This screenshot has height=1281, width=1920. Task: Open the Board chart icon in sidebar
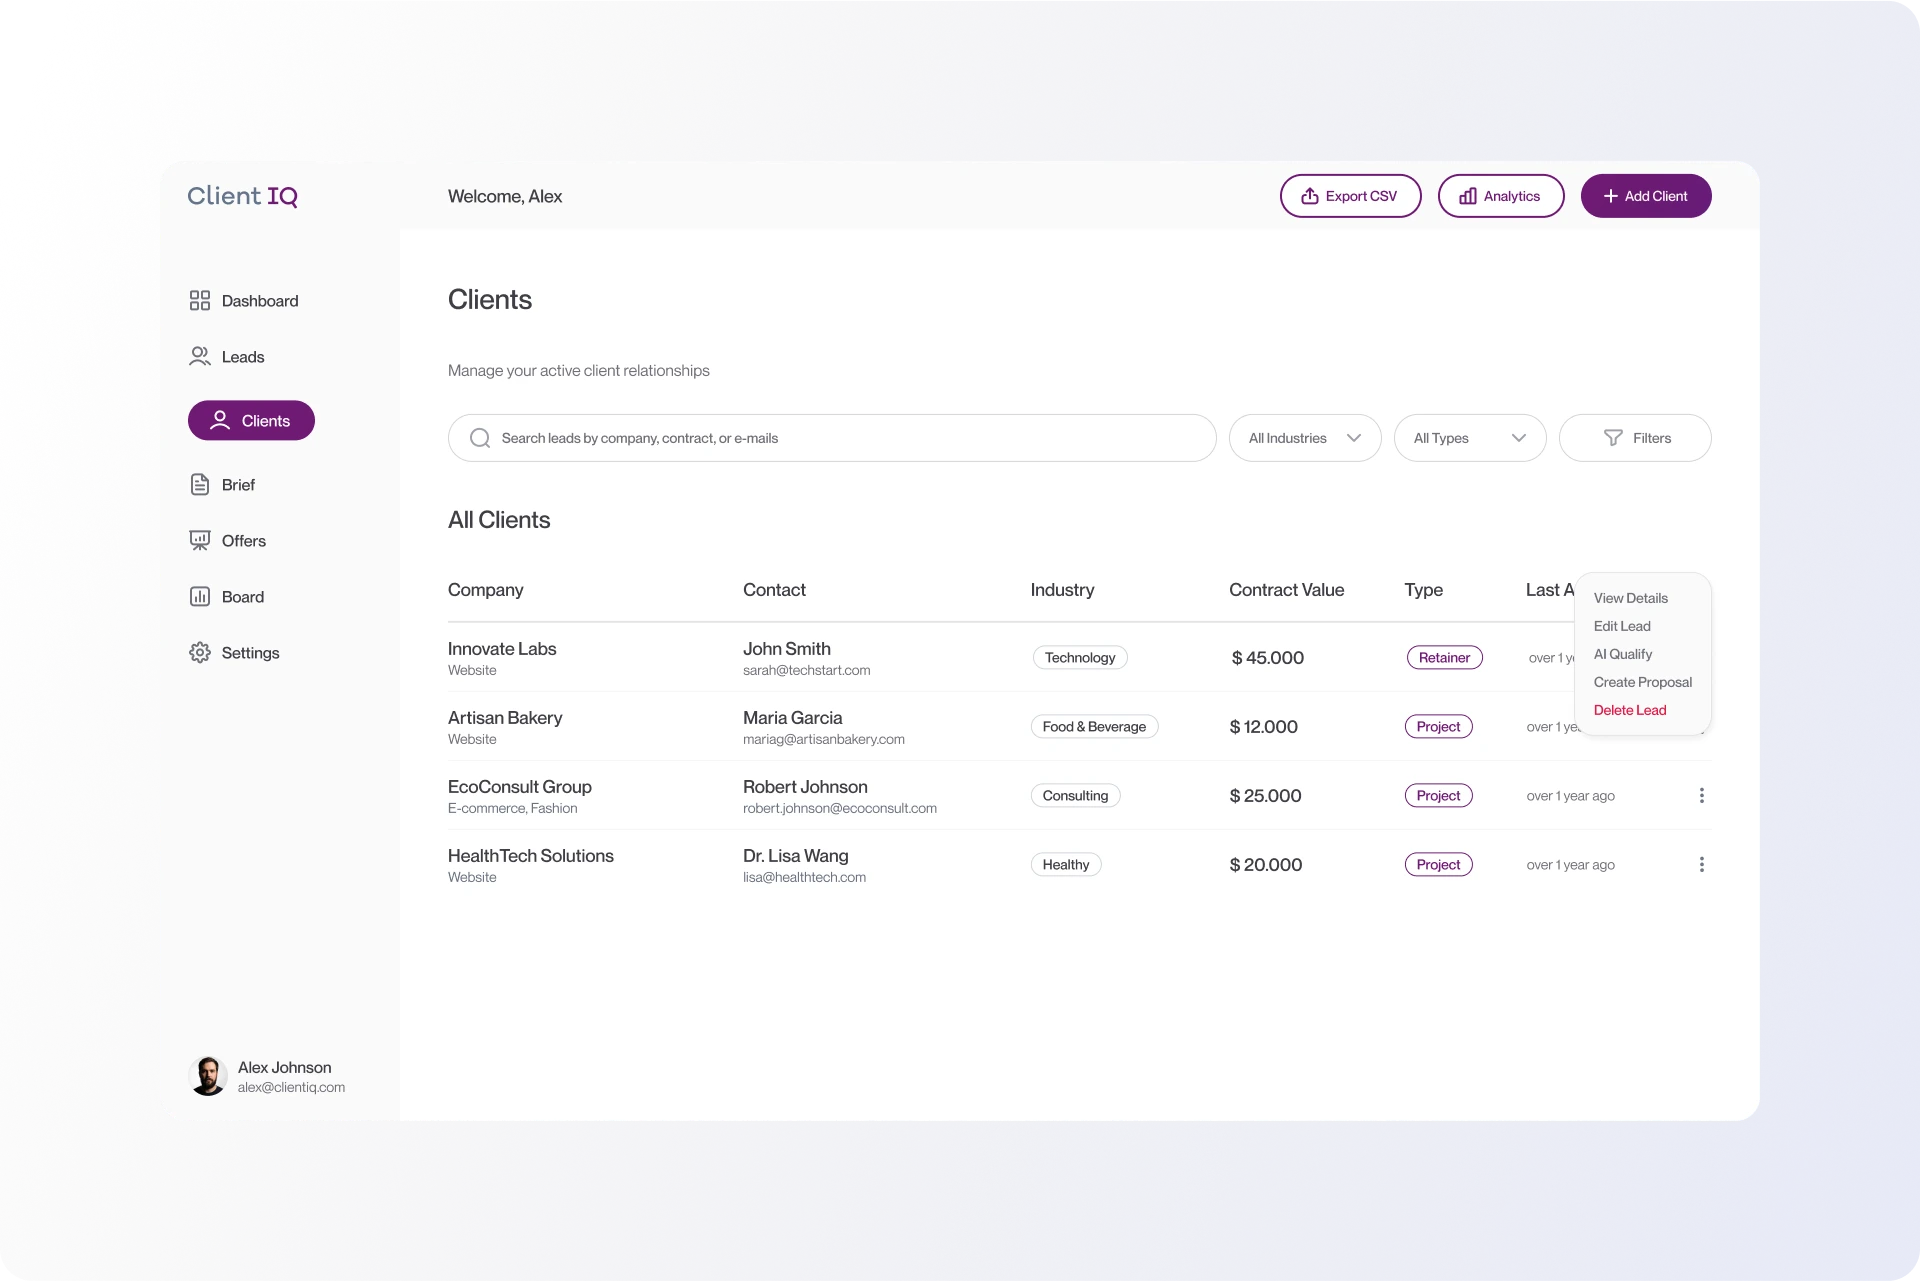pyautogui.click(x=200, y=596)
